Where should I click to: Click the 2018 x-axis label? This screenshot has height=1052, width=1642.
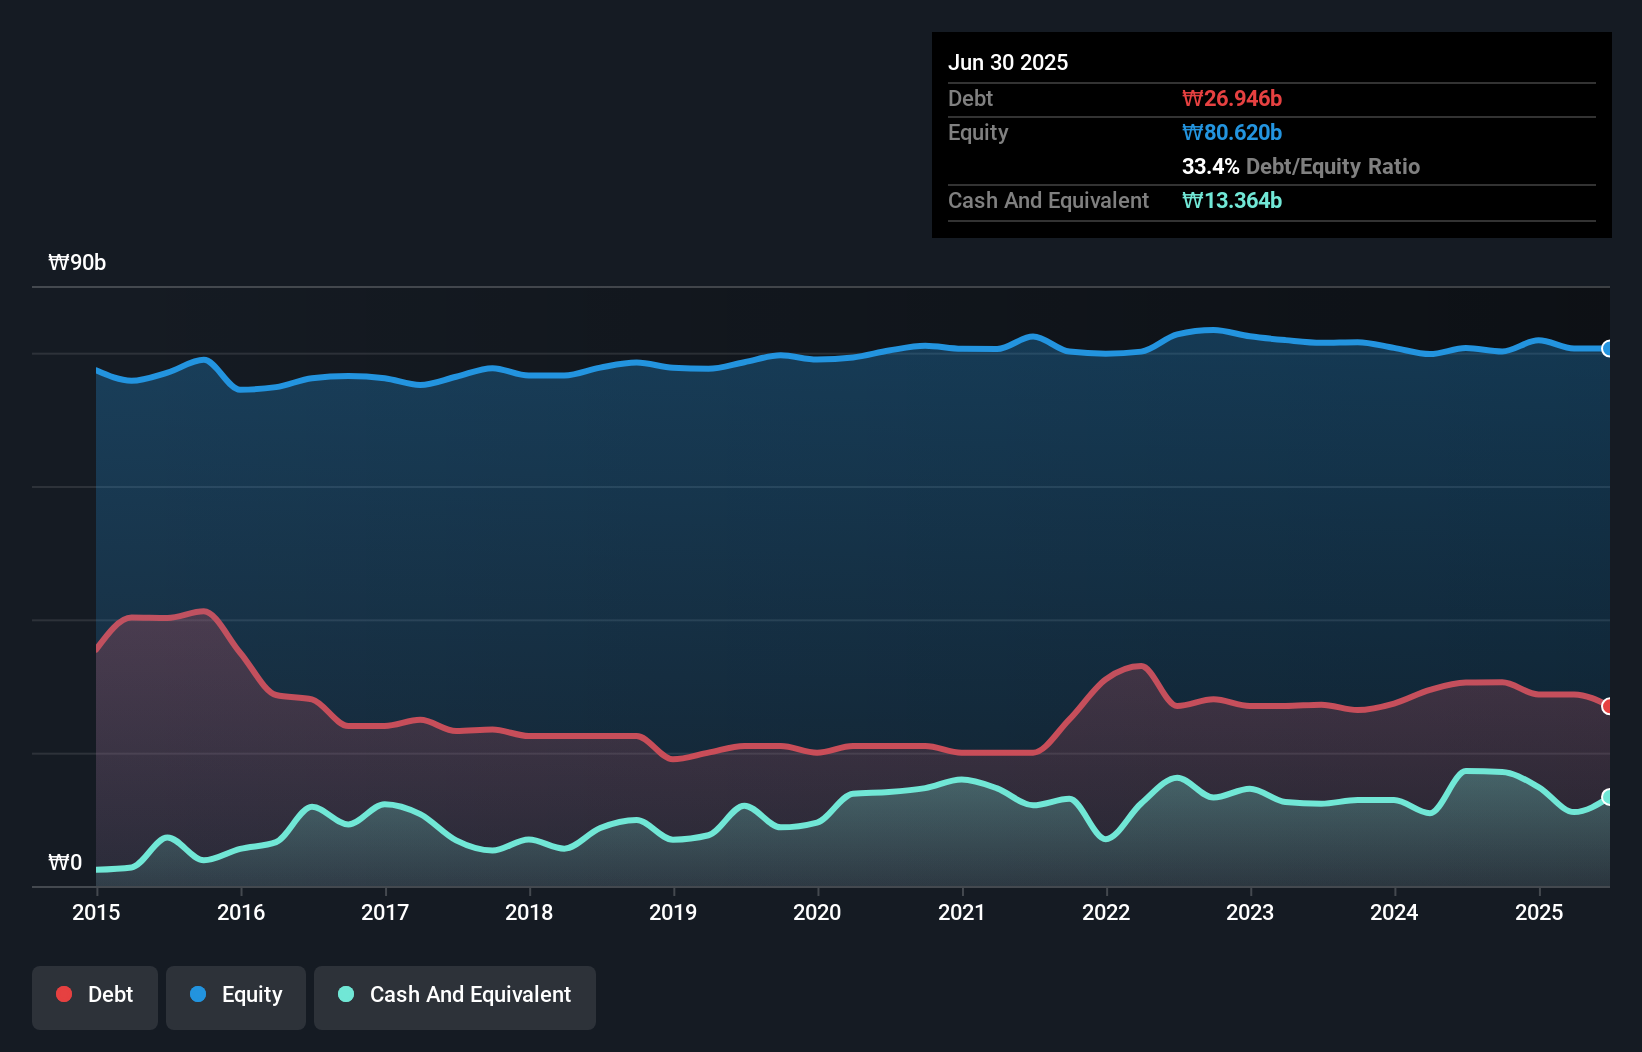(x=529, y=912)
